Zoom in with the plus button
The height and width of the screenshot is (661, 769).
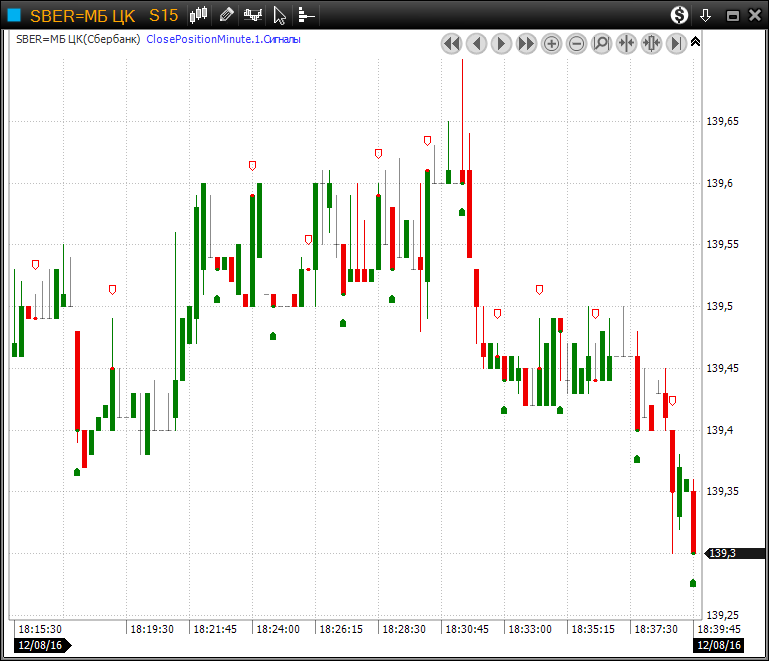551,43
